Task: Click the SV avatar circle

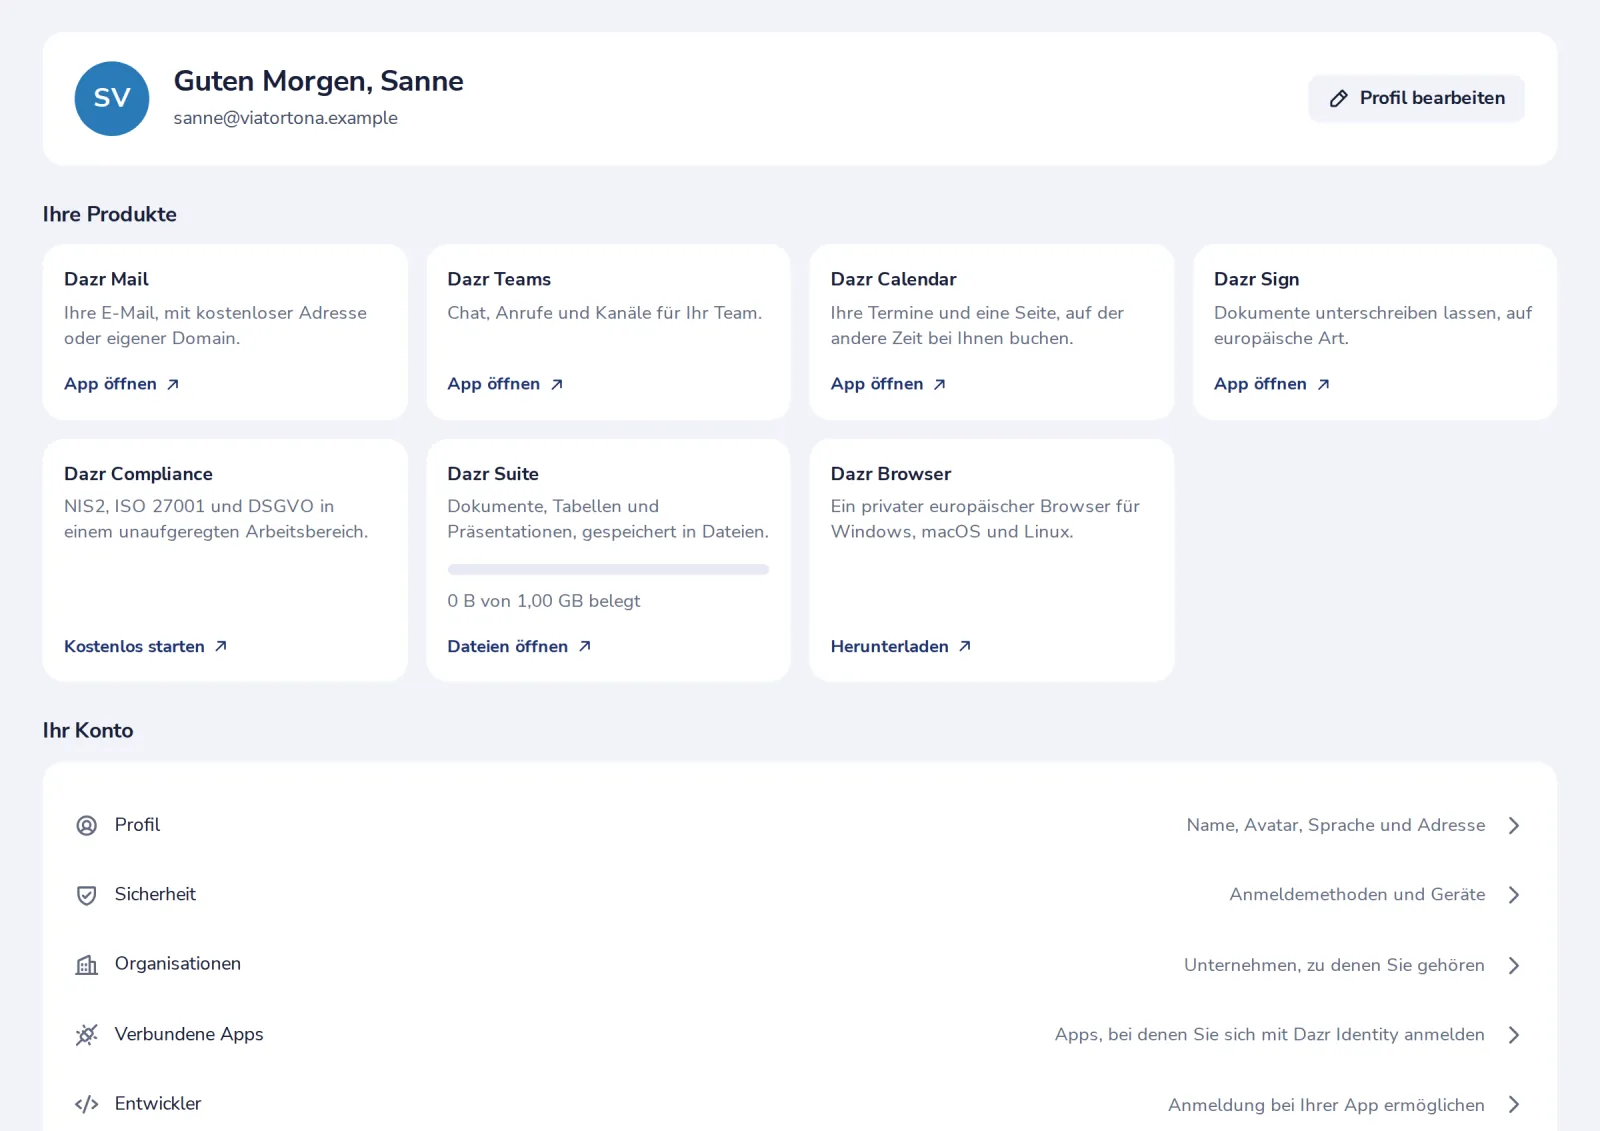Action: click(112, 98)
